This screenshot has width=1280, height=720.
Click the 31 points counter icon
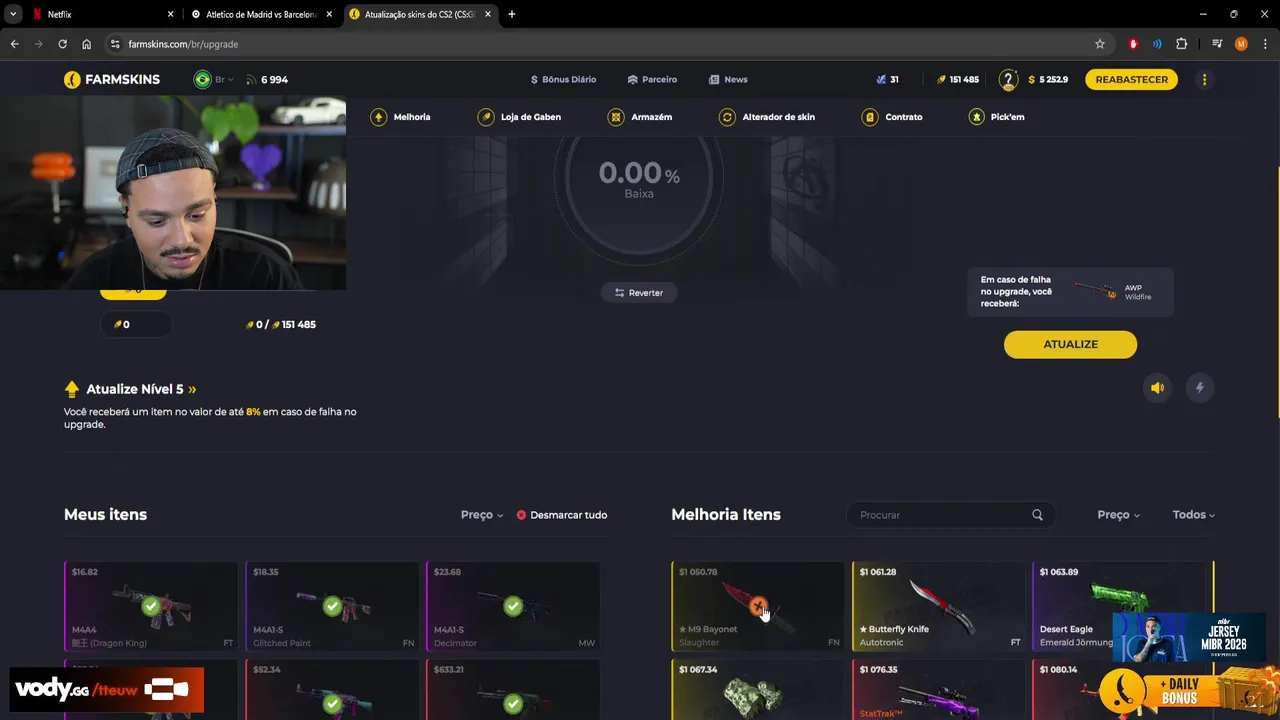[887, 79]
